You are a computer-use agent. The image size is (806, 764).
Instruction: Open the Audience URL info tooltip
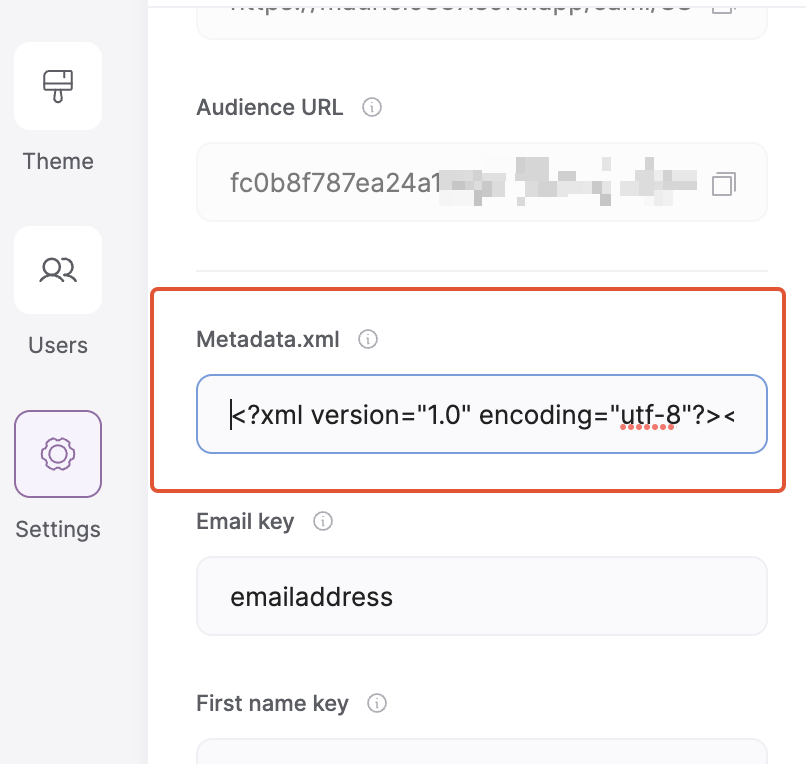pyautogui.click(x=371, y=107)
